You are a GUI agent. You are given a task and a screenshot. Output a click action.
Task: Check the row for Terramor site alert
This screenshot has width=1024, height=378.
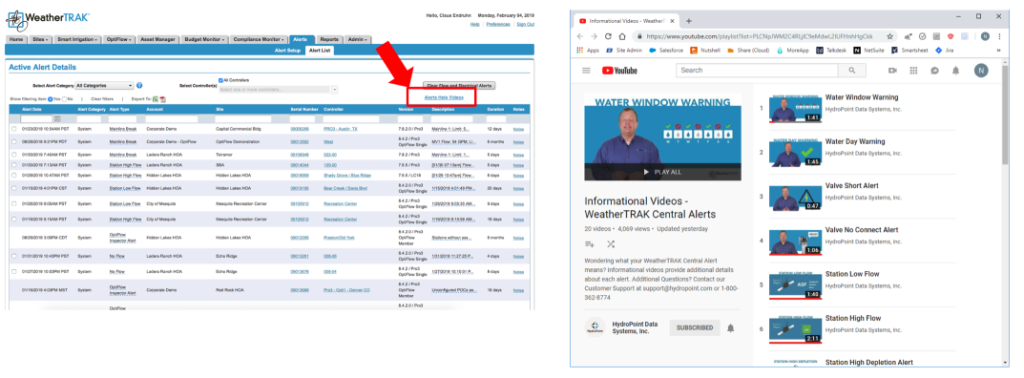coord(14,155)
